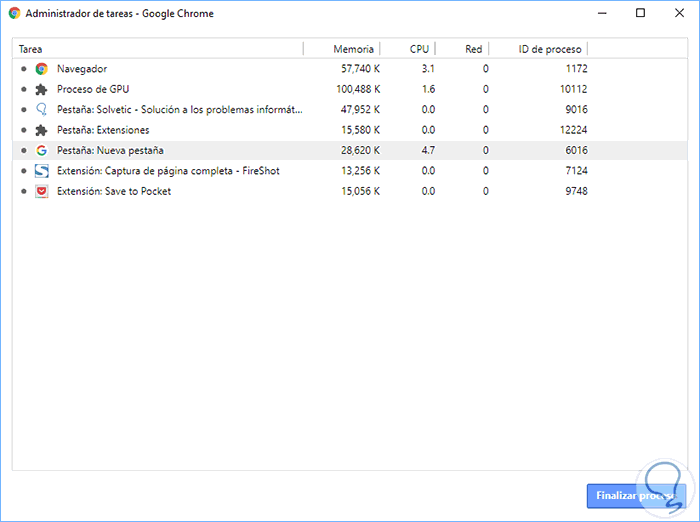The height and width of the screenshot is (522, 700).
Task: Click CPU value 1.6
Action: (x=428, y=89)
